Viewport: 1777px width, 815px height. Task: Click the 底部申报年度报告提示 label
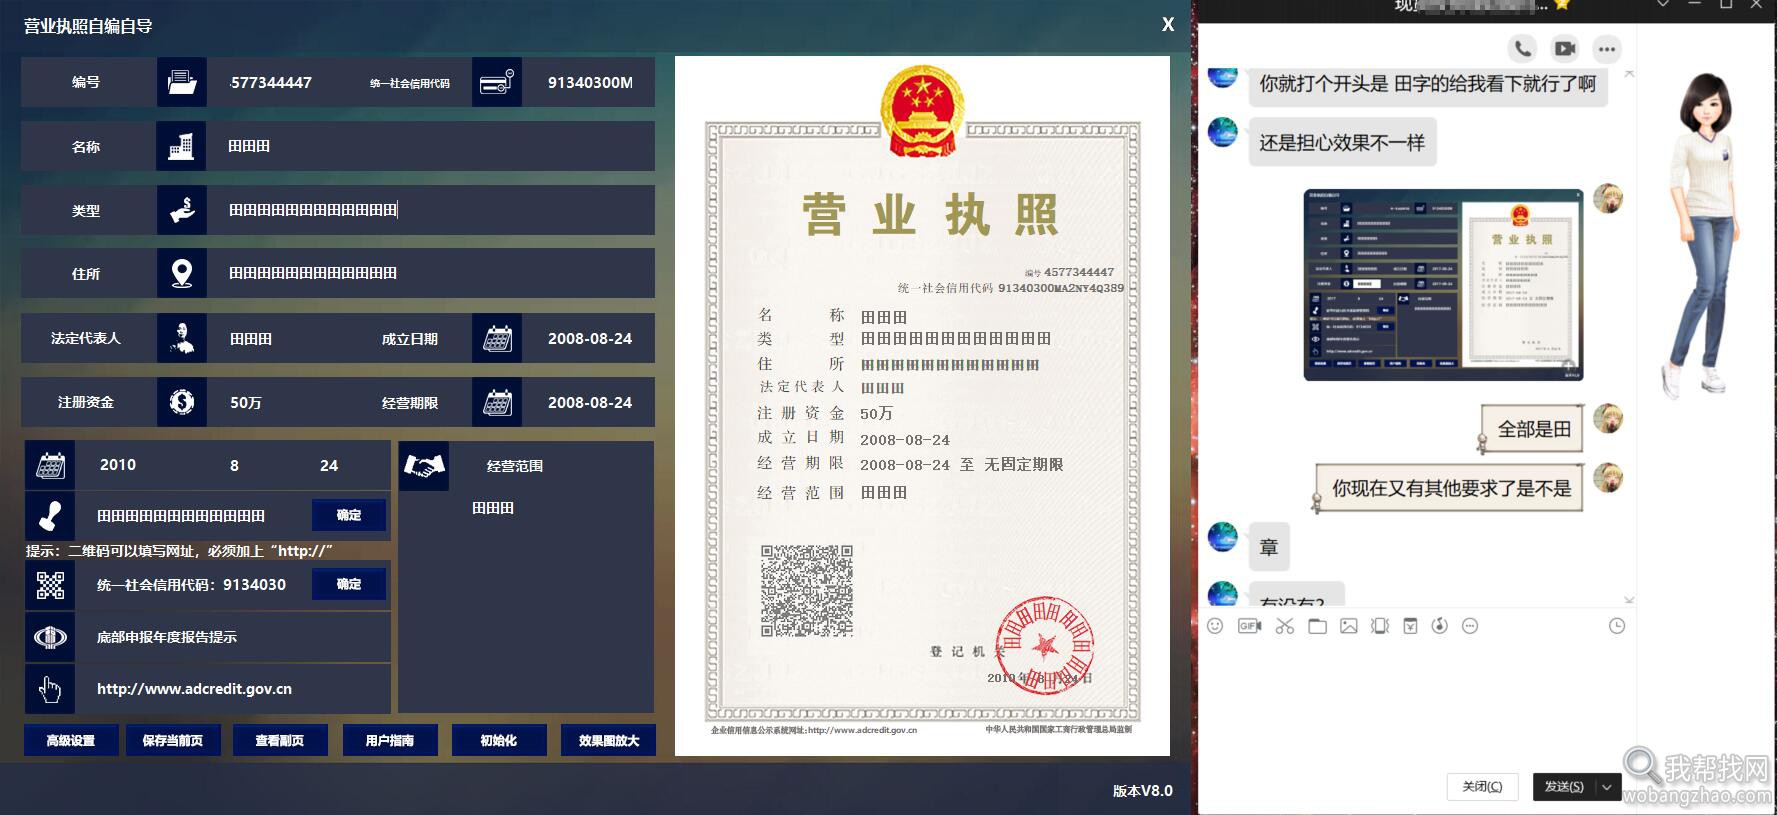167,637
